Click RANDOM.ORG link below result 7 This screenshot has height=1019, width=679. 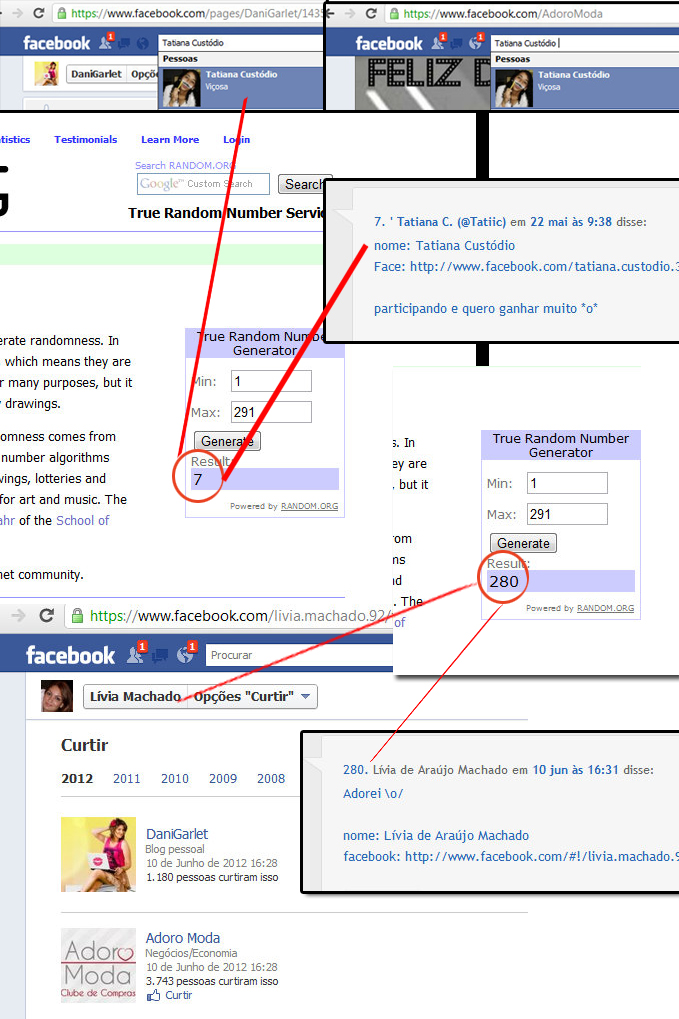coord(309,506)
